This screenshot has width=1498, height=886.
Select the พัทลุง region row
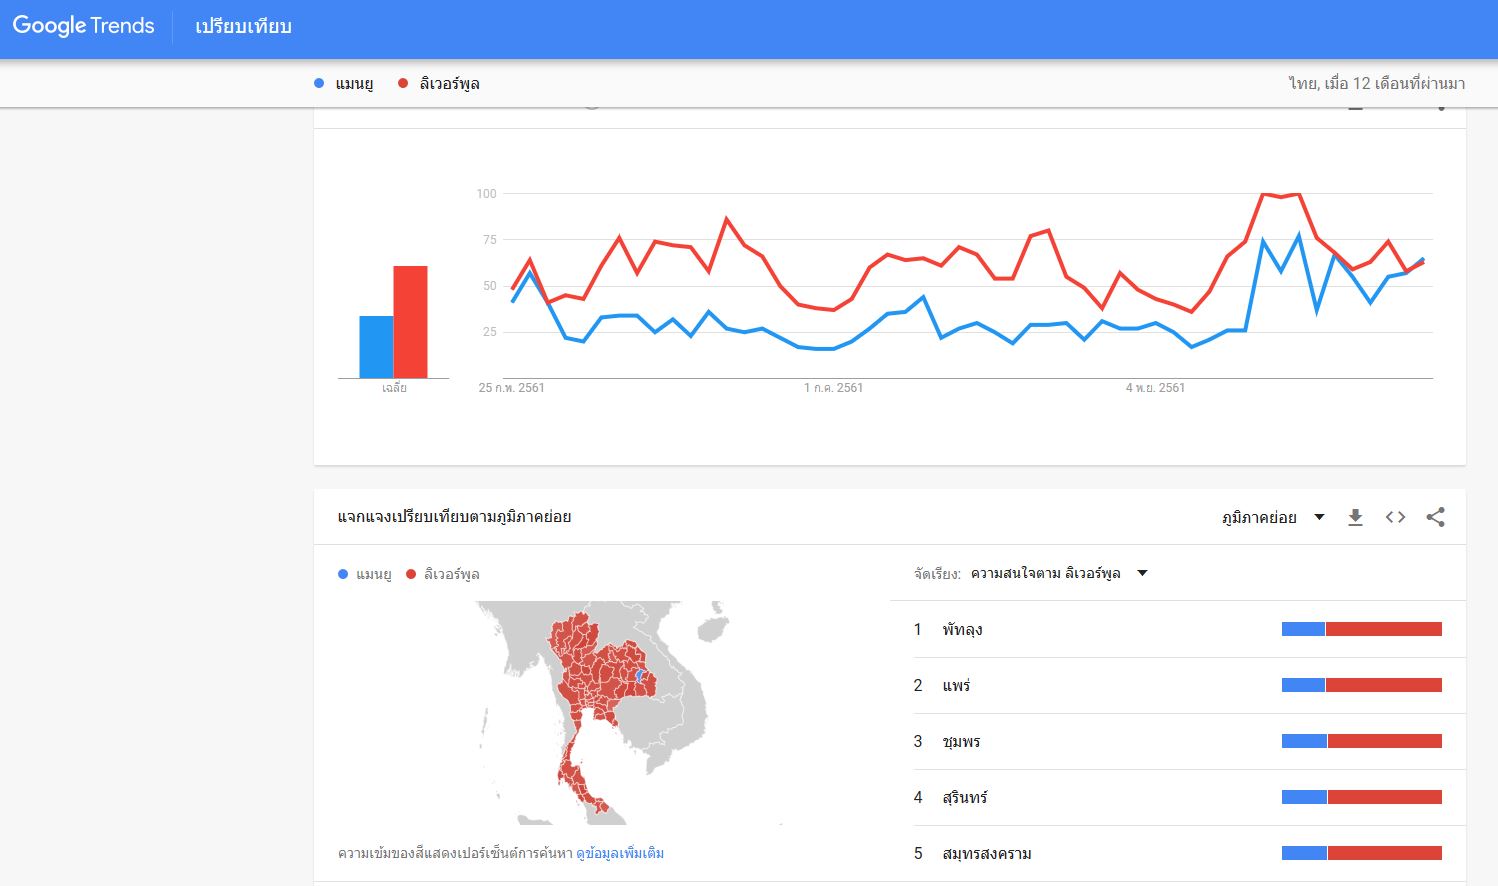point(1189,629)
